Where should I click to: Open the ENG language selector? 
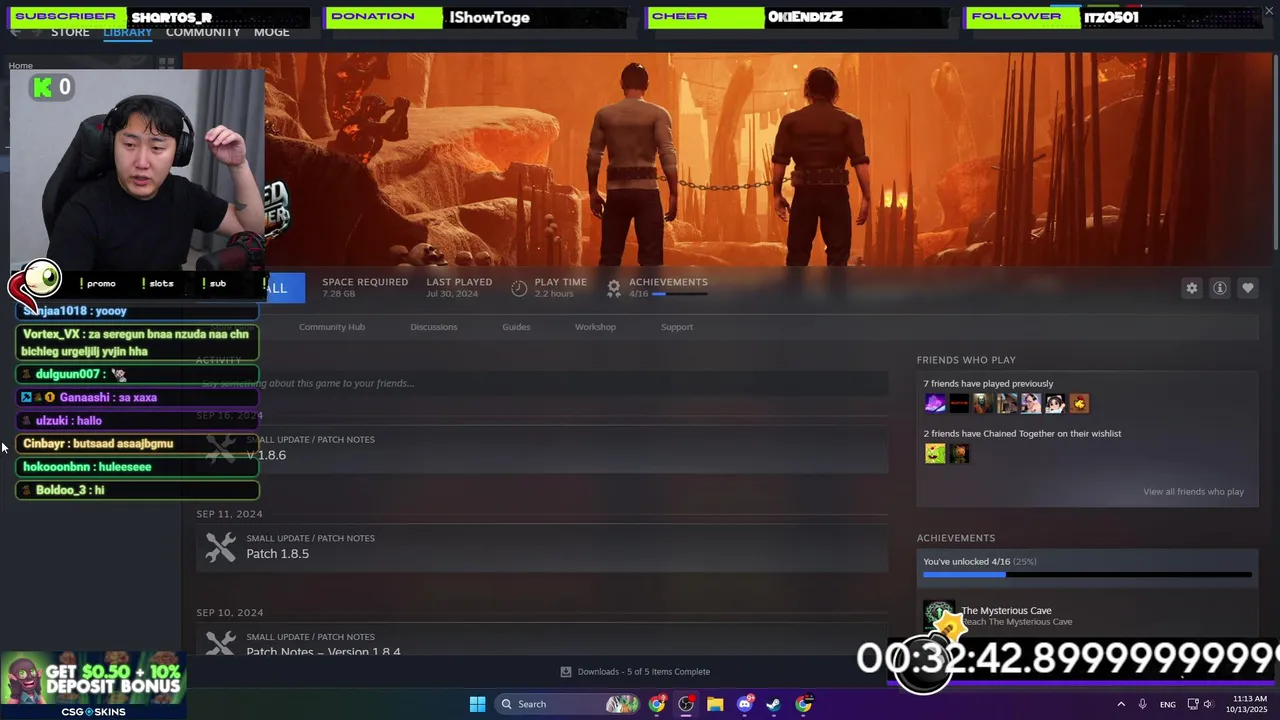1167,704
